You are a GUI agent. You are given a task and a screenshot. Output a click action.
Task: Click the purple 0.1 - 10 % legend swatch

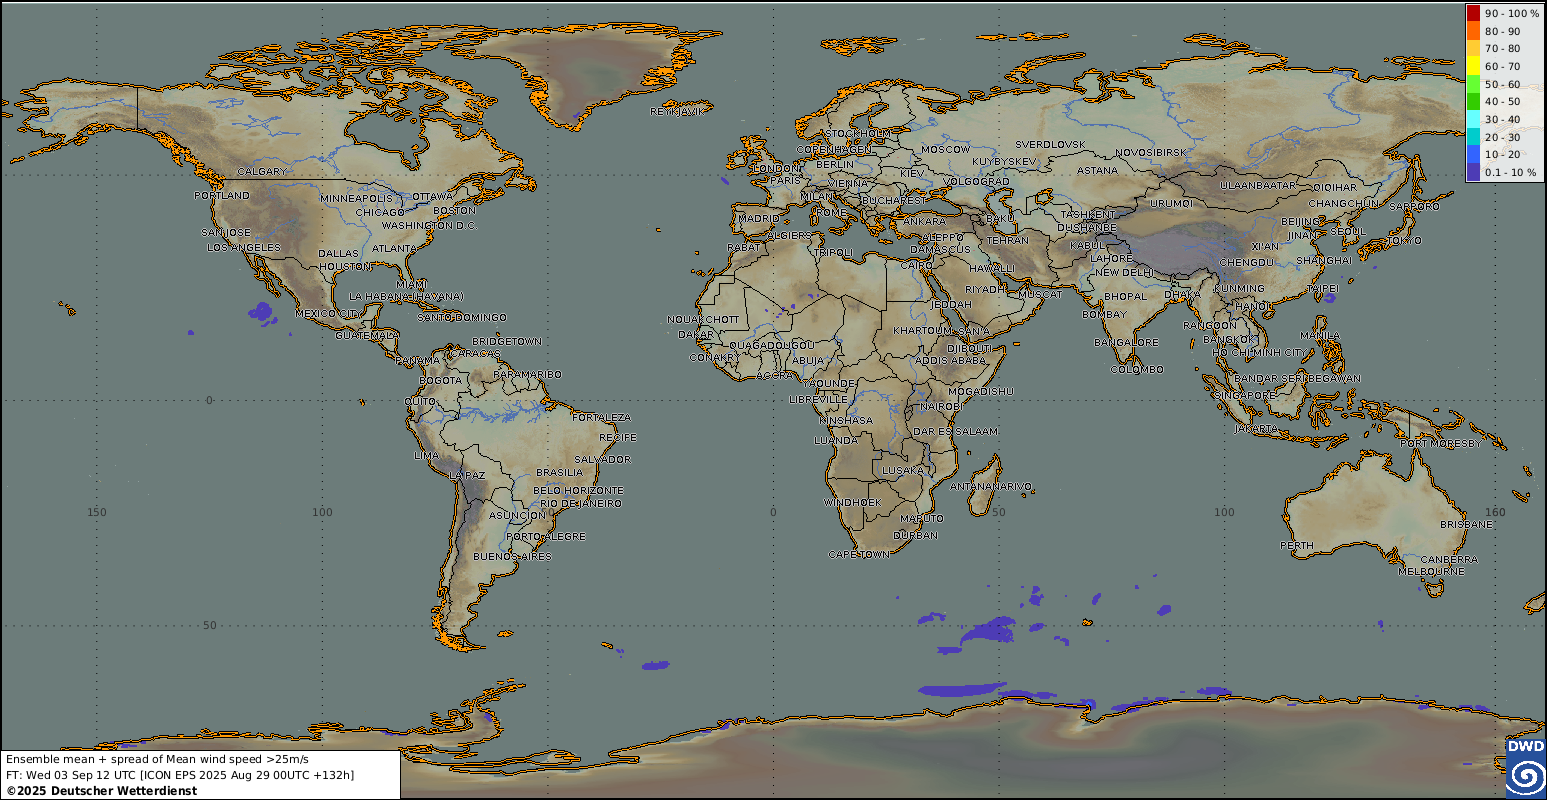1473,172
